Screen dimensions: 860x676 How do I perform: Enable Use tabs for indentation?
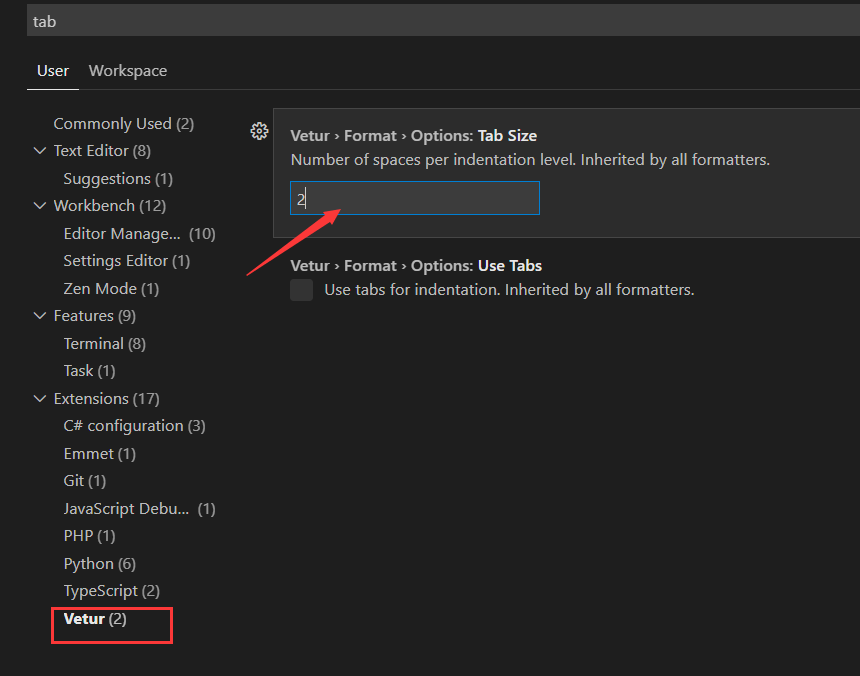(x=301, y=289)
